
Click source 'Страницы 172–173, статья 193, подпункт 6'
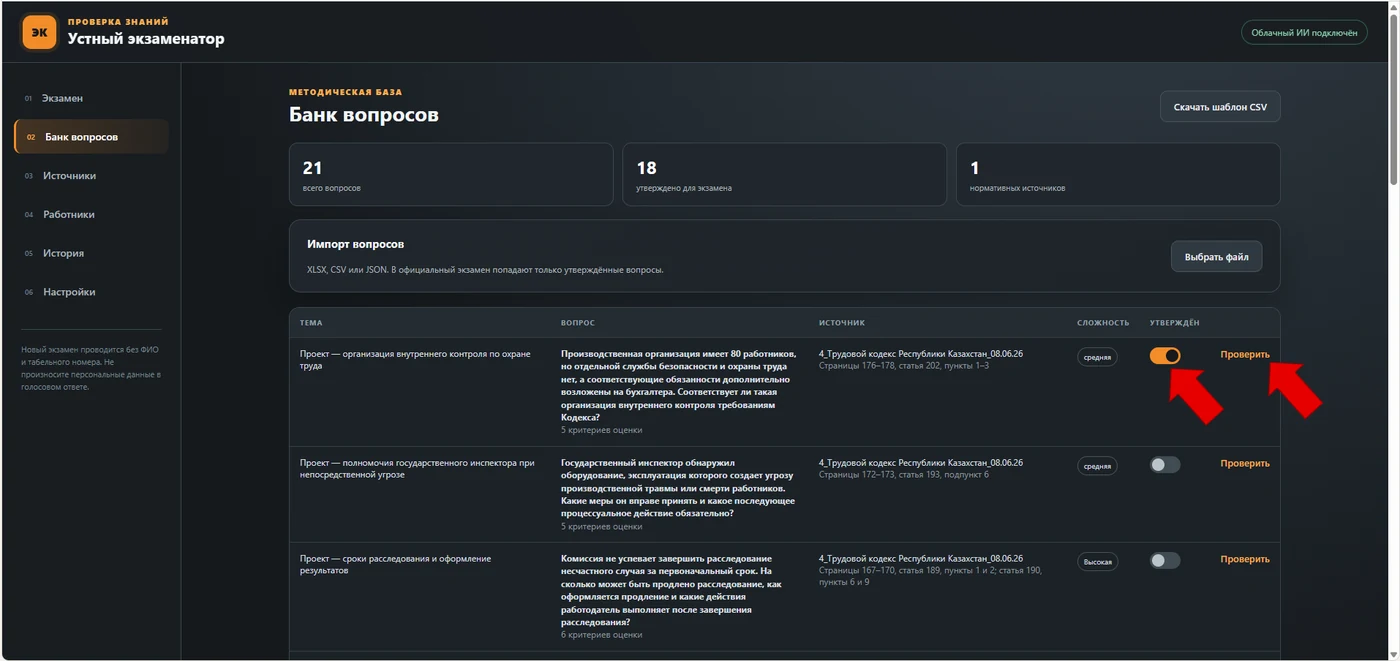coord(904,475)
